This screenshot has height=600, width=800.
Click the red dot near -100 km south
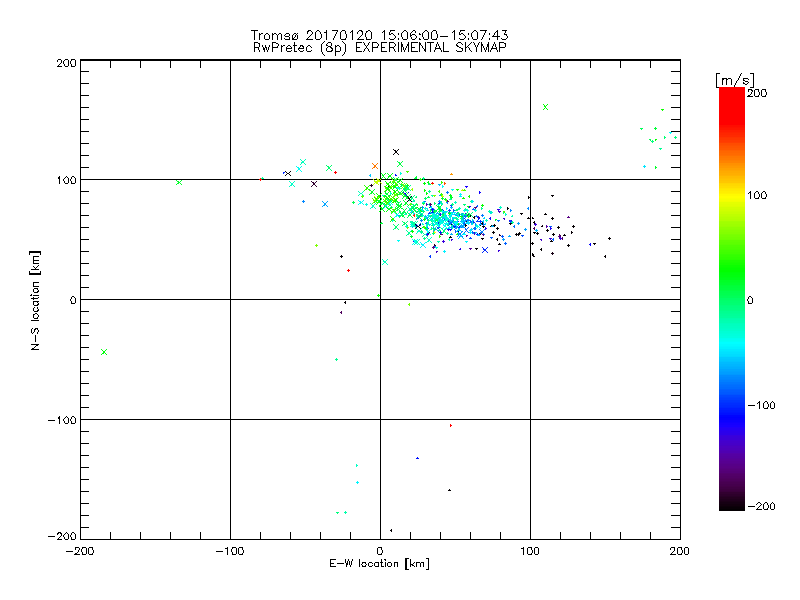click(x=451, y=426)
